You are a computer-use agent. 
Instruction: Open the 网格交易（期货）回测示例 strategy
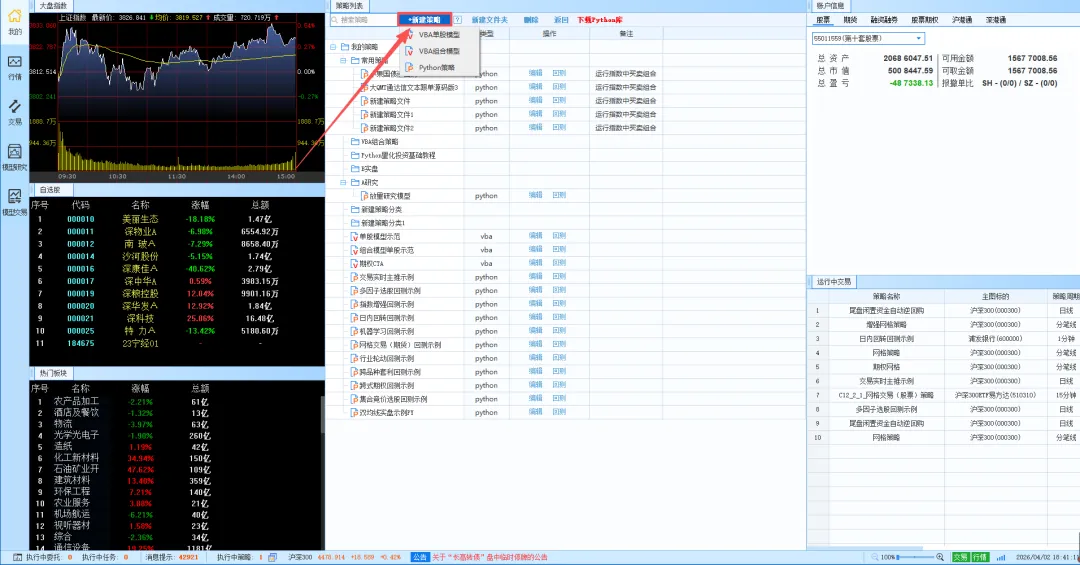(x=400, y=345)
